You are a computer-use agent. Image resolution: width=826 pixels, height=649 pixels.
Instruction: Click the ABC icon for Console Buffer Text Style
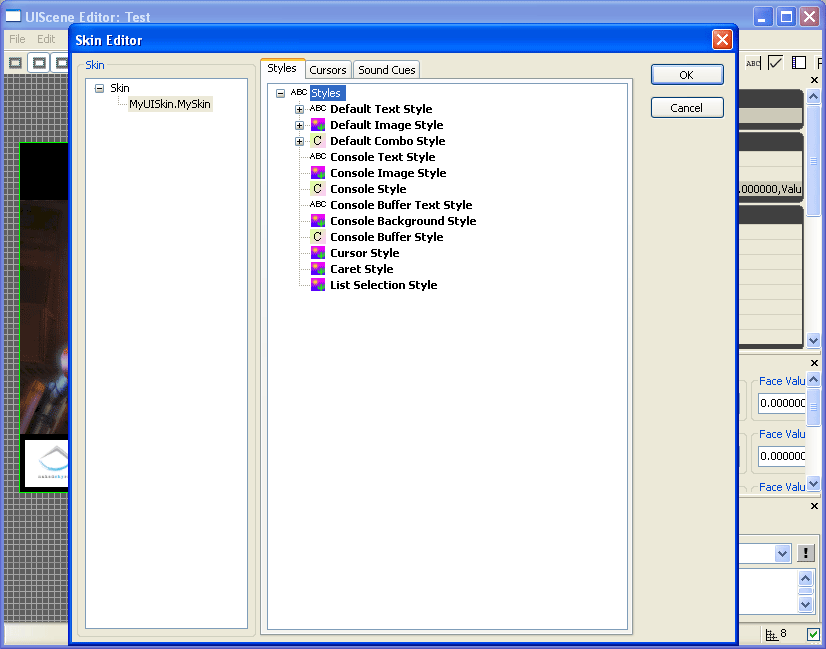[318, 204]
